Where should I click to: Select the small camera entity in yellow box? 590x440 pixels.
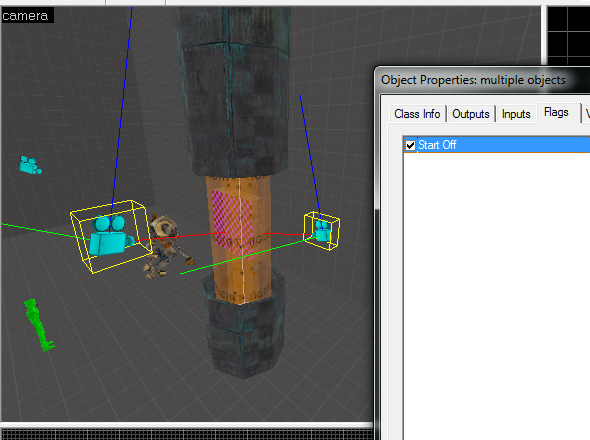[322, 231]
